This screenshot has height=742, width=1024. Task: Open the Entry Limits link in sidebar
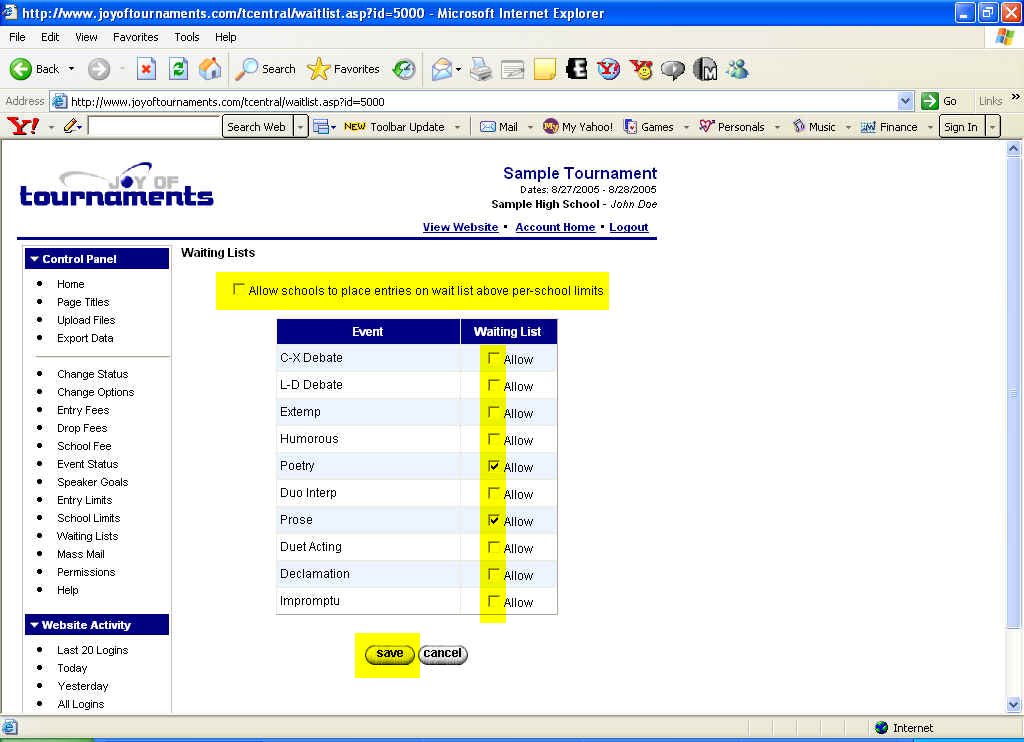pyautogui.click(x=84, y=500)
